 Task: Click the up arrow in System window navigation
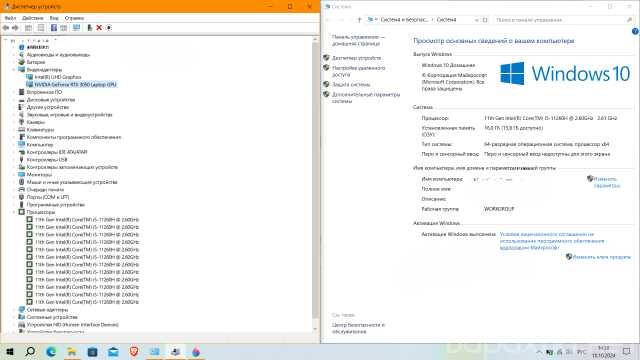(359, 20)
